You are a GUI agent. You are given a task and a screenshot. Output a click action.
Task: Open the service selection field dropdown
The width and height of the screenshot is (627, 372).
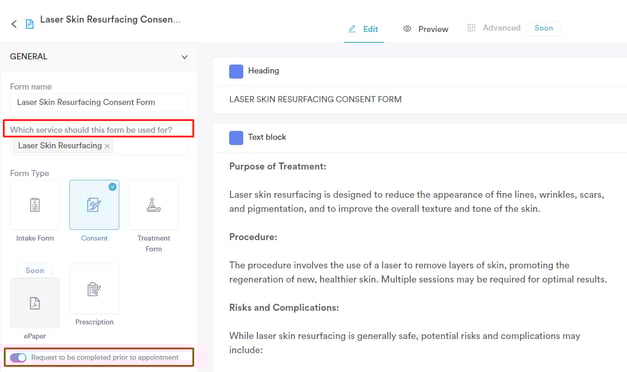[99, 146]
